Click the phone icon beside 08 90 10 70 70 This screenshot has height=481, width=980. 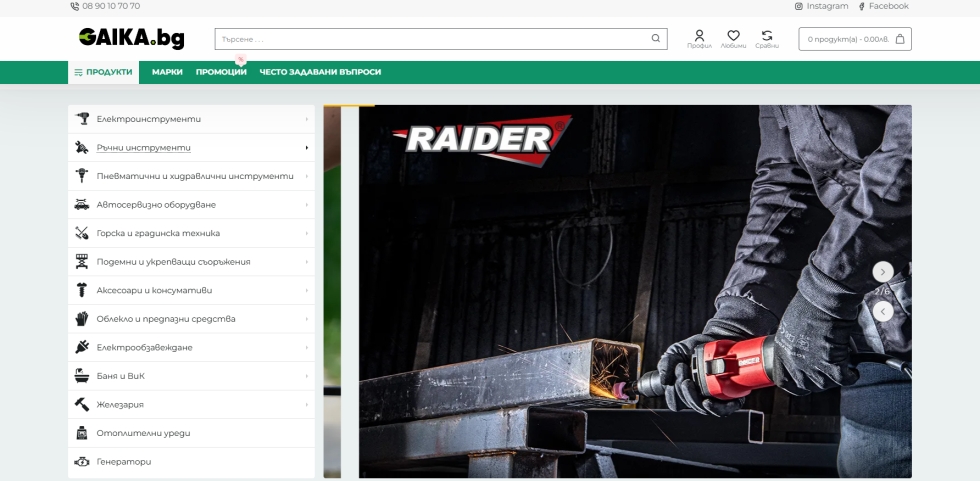74,6
